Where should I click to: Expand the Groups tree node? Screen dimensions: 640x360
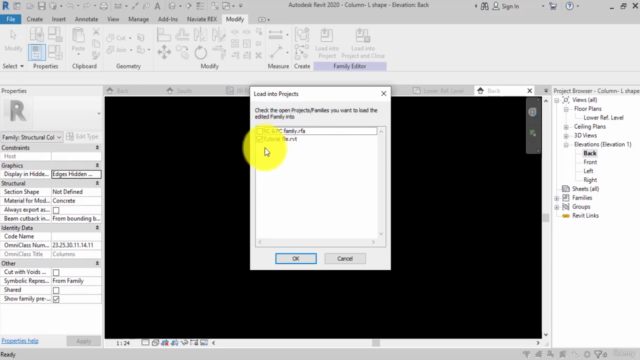coord(557,207)
